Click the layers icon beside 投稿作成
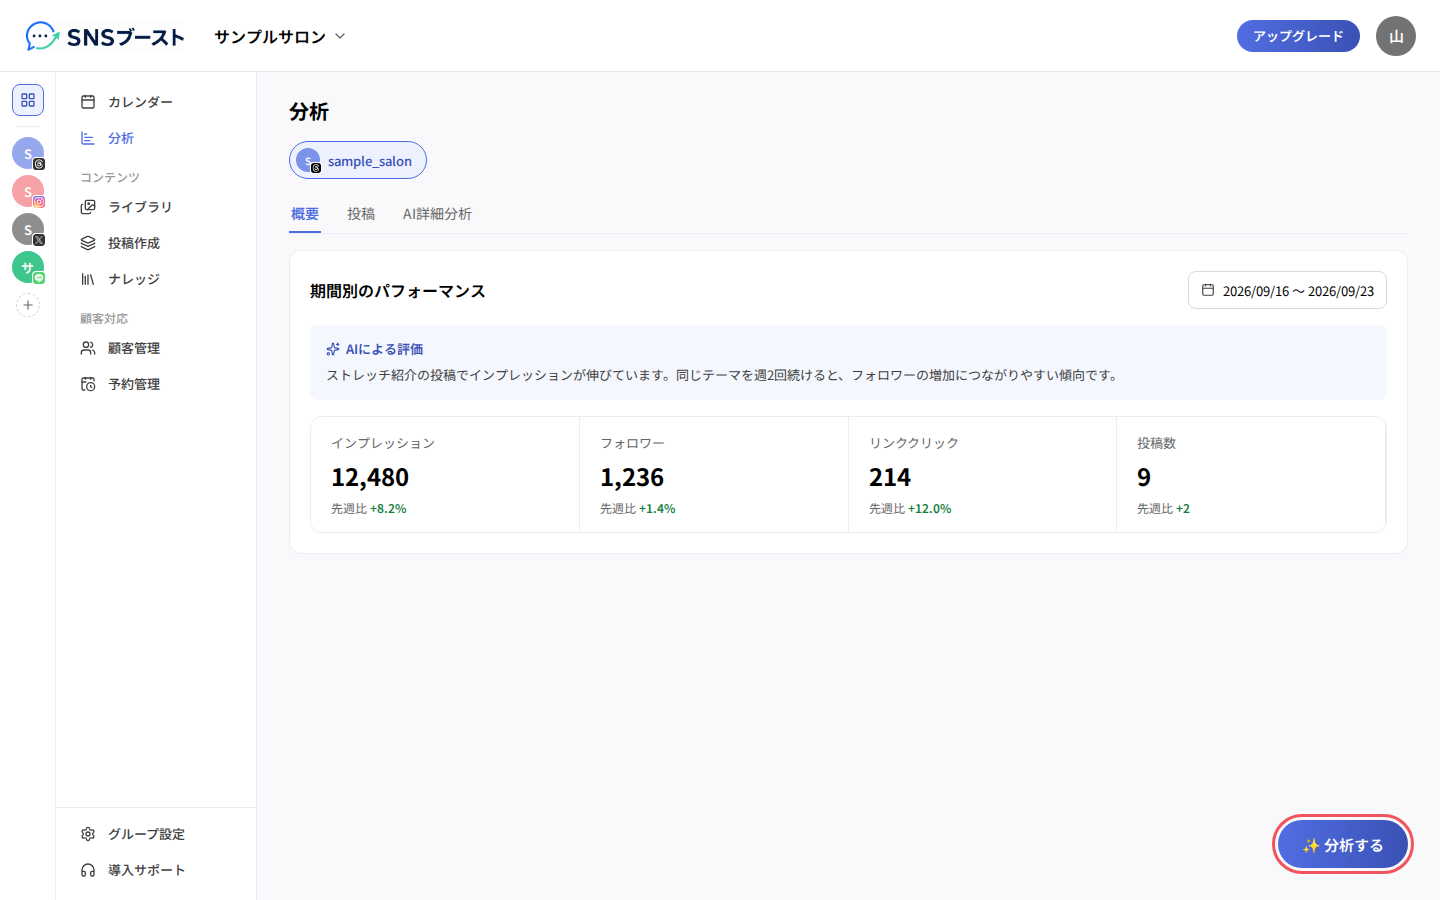The height and width of the screenshot is (900, 1440). 88,243
